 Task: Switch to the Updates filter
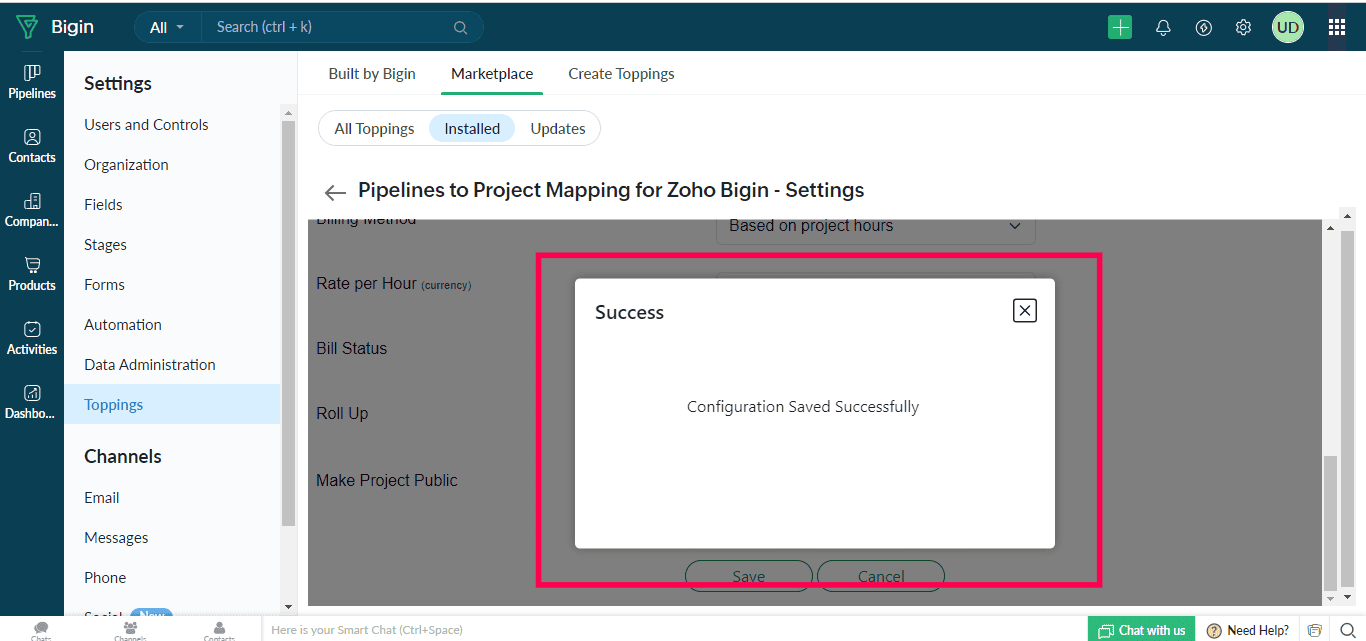click(x=558, y=129)
